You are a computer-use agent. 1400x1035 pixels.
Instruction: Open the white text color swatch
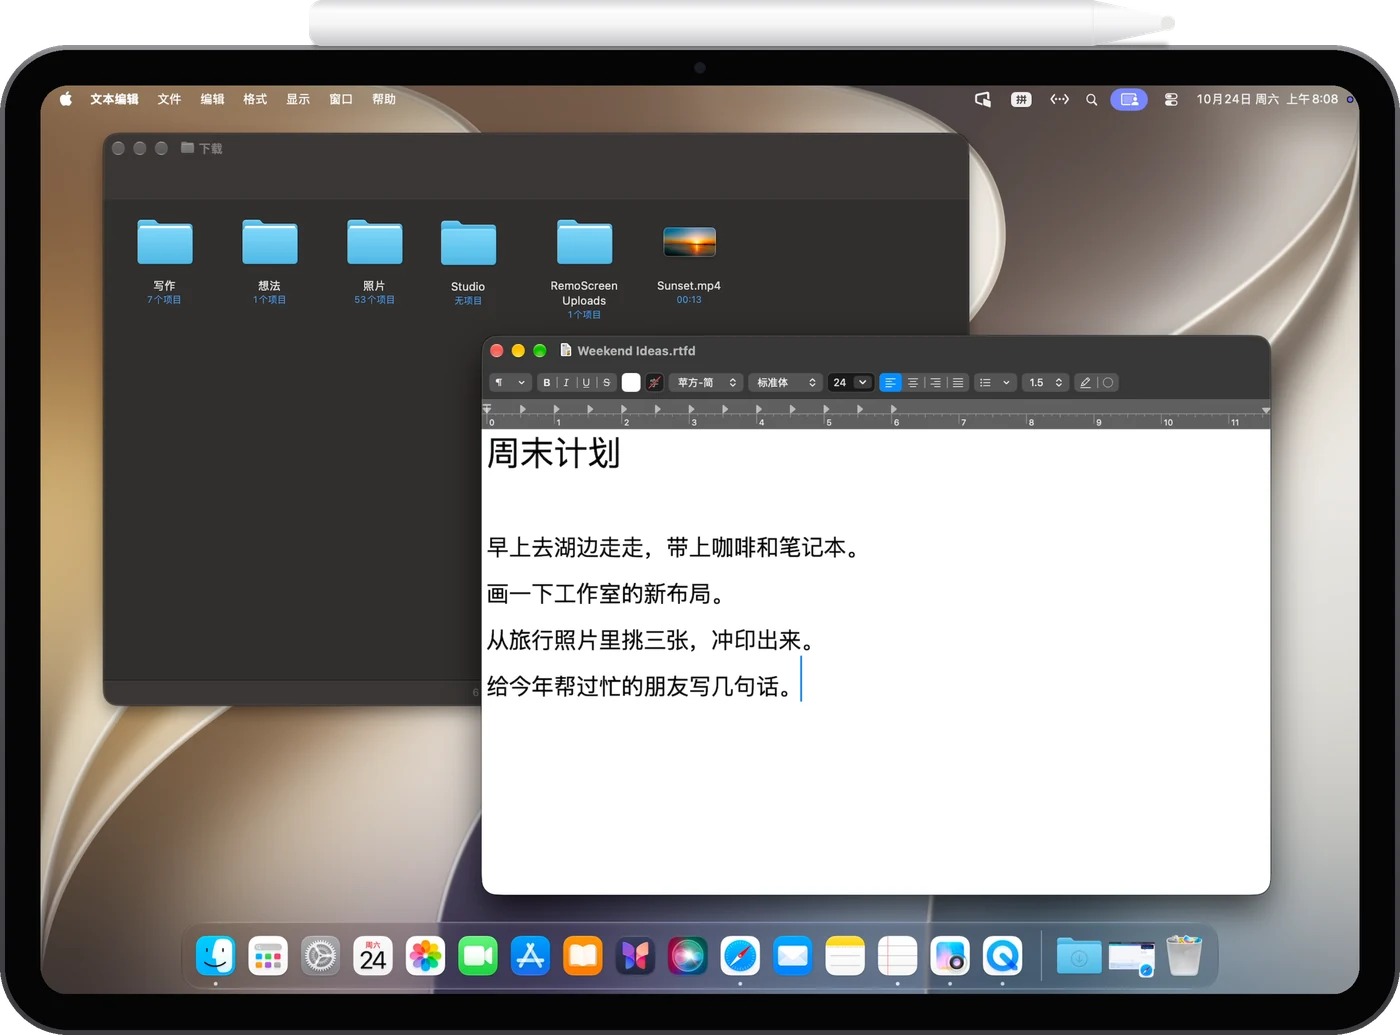tap(631, 383)
